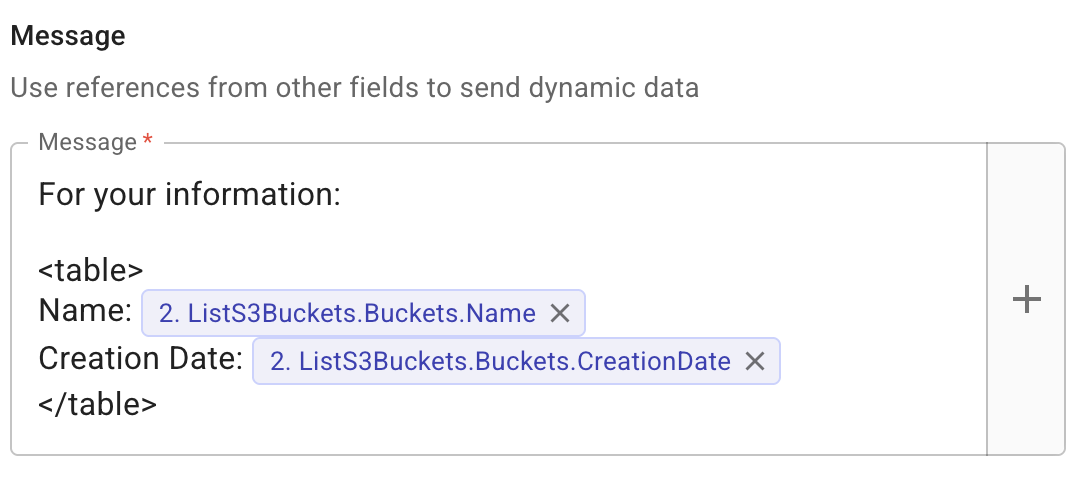Select the ListS3Buckets.Buckets.Name reference chip label
Screen dimensions: 1080x480
pos(347,314)
